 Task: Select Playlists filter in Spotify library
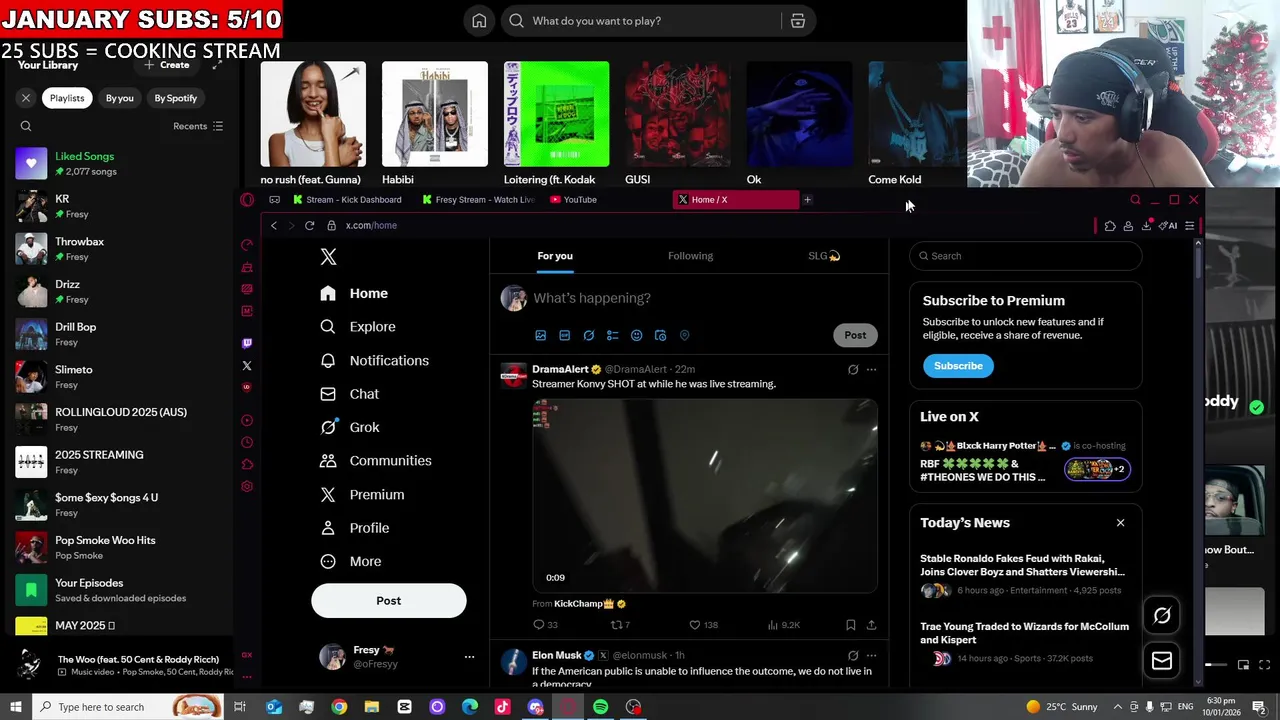point(67,98)
